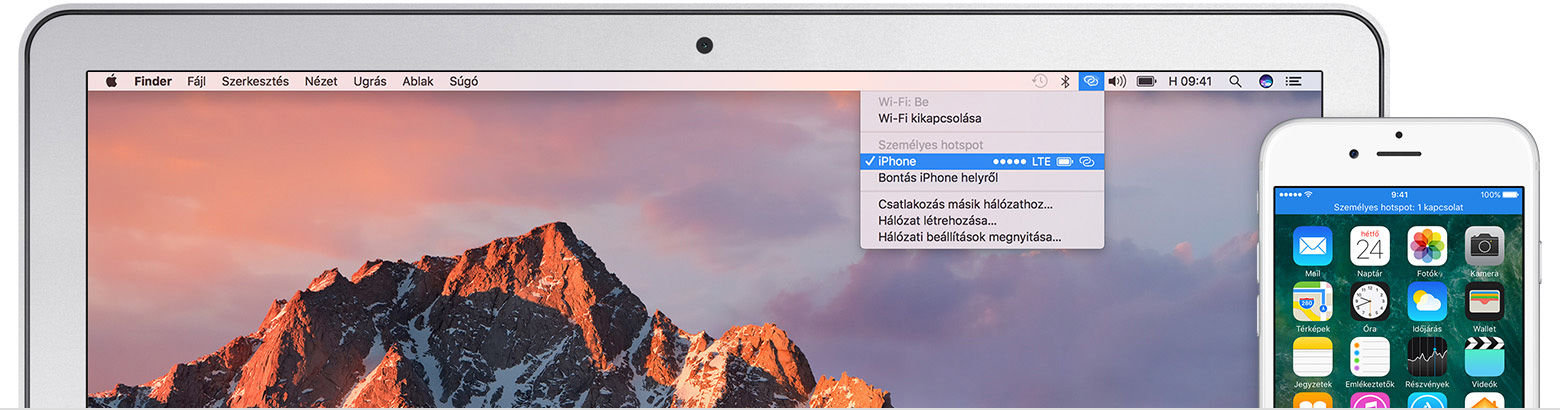Click the Wi-Fi: Be status text
Screen dimensions: 1560x410
tap(903, 102)
